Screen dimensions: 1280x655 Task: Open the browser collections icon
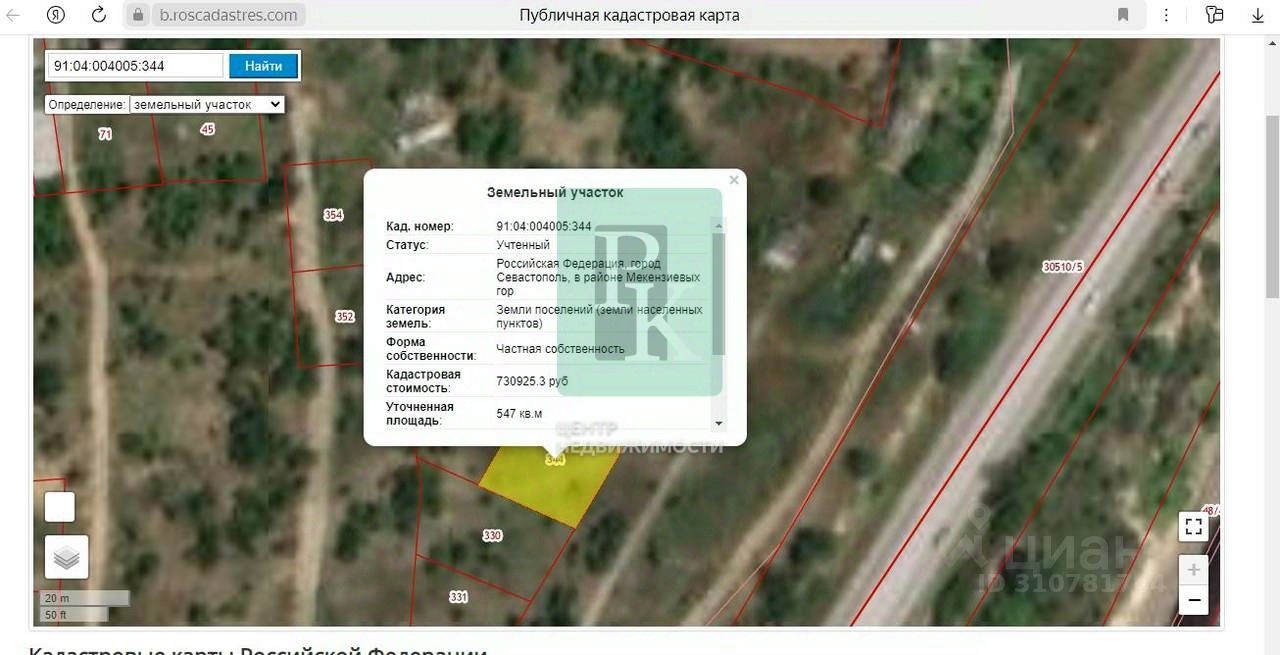coord(1214,15)
